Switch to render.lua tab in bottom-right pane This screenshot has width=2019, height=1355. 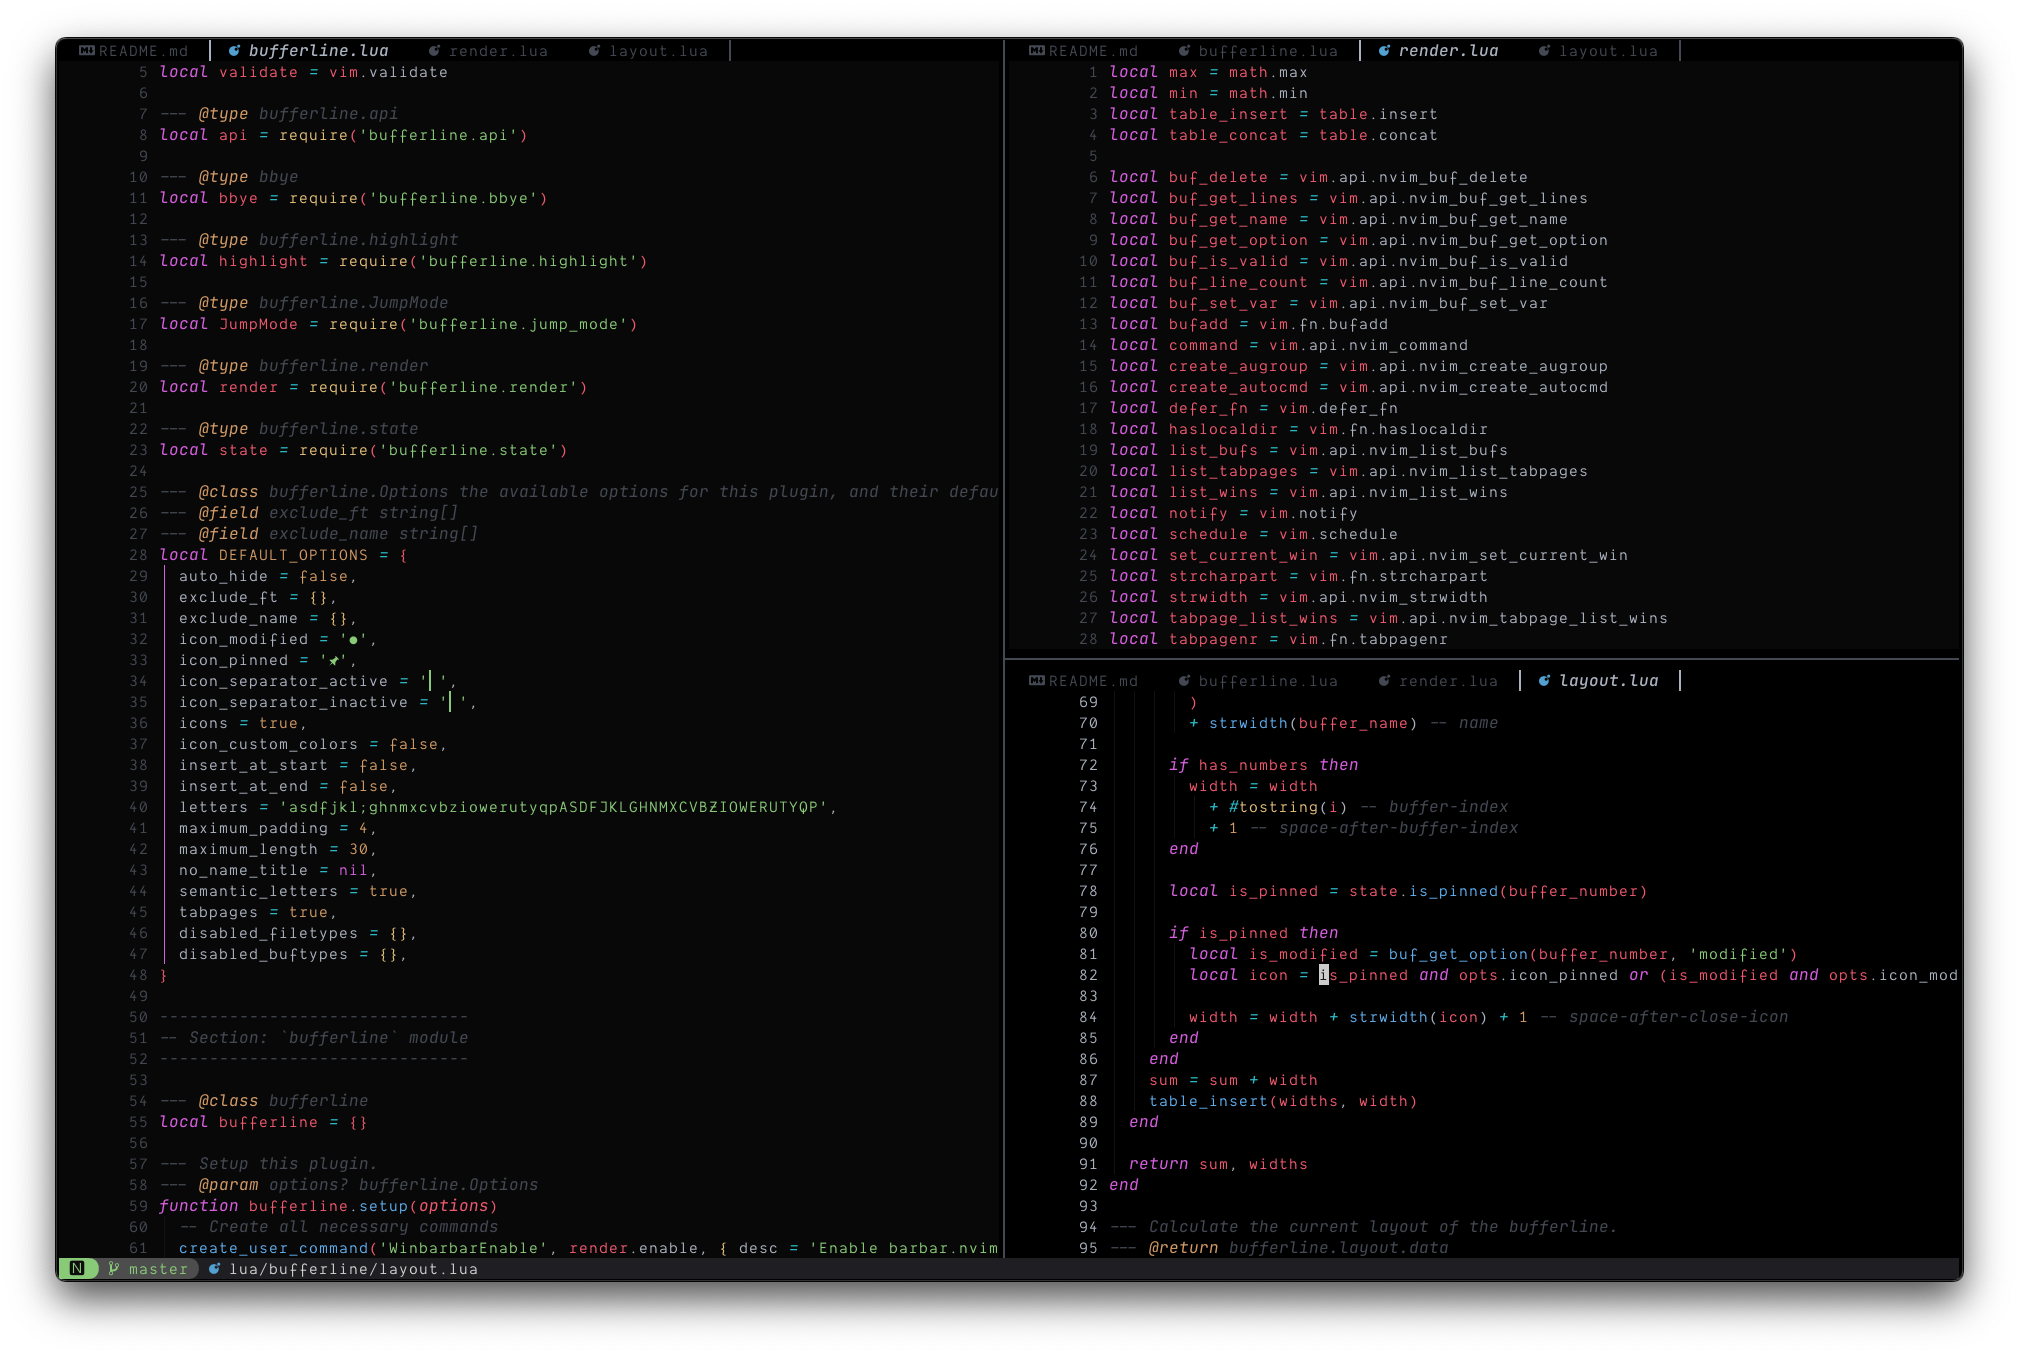[x=1447, y=681]
